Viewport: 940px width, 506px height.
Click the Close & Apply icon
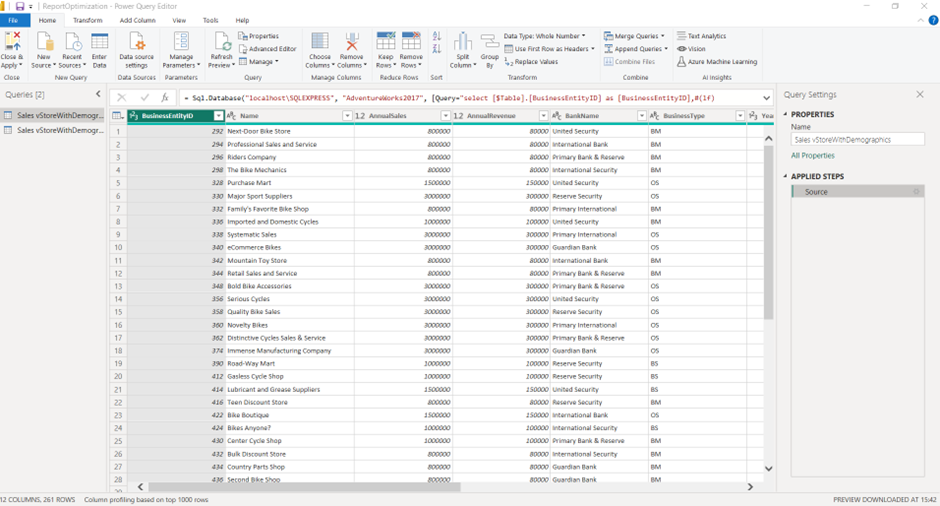tap(13, 42)
